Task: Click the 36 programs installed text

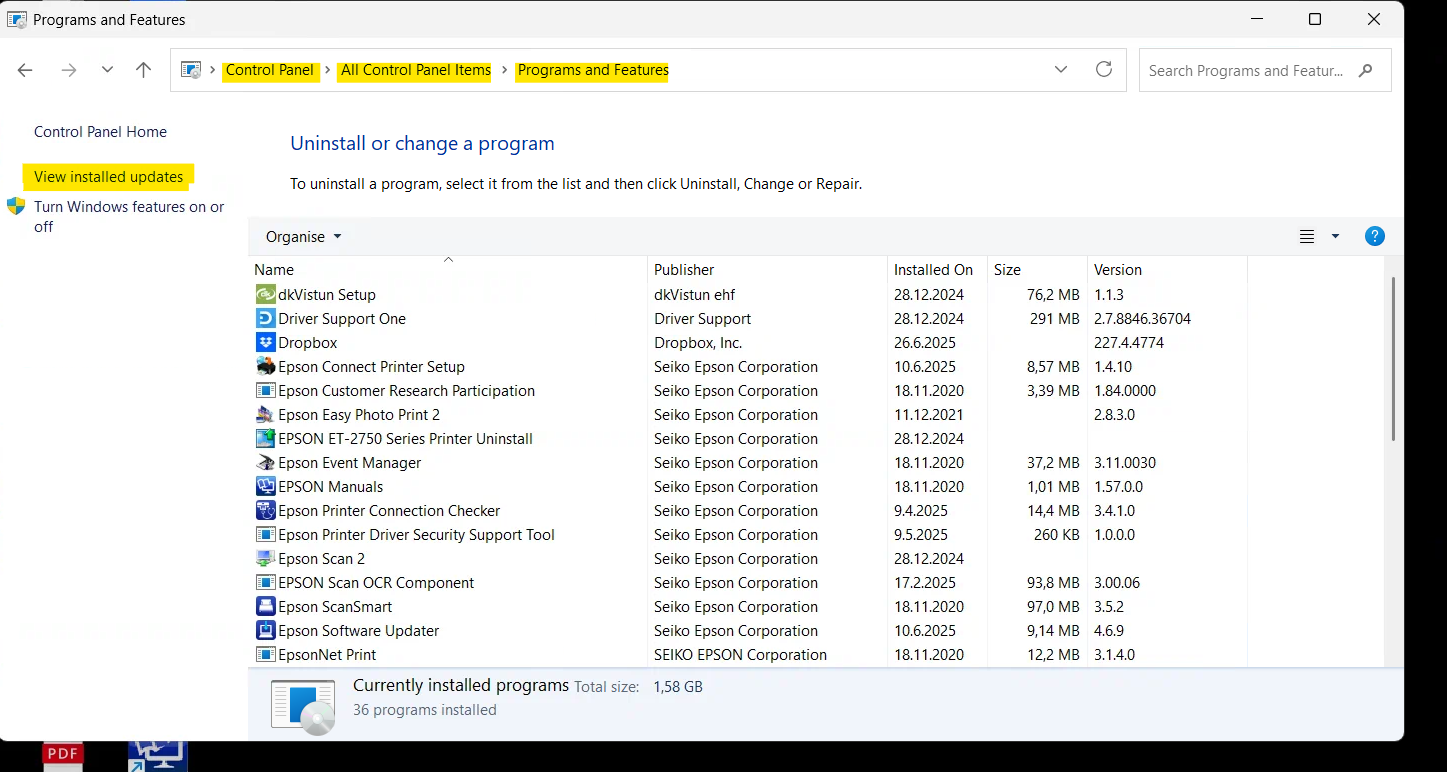Action: tap(425, 709)
